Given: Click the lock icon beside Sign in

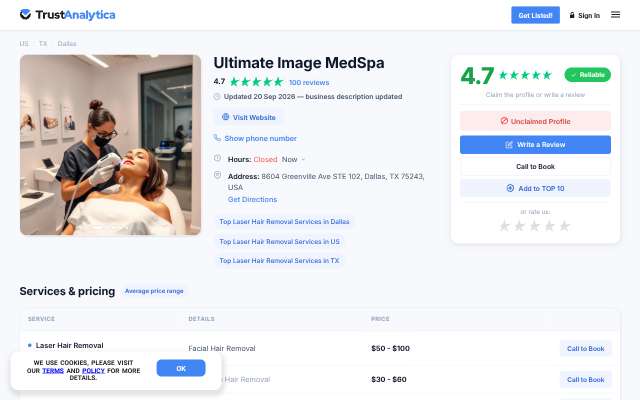Looking at the screenshot, I should 572,15.
